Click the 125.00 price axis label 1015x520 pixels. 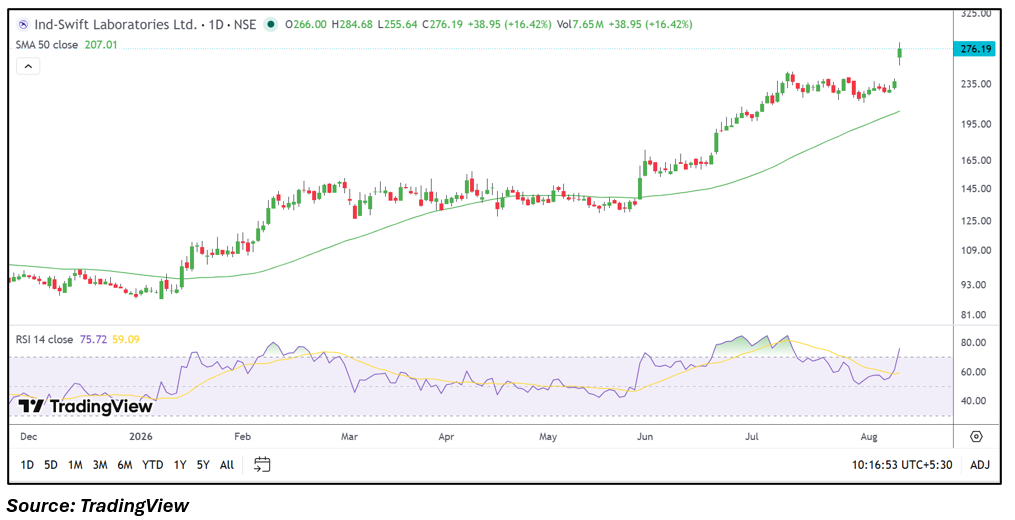point(976,221)
